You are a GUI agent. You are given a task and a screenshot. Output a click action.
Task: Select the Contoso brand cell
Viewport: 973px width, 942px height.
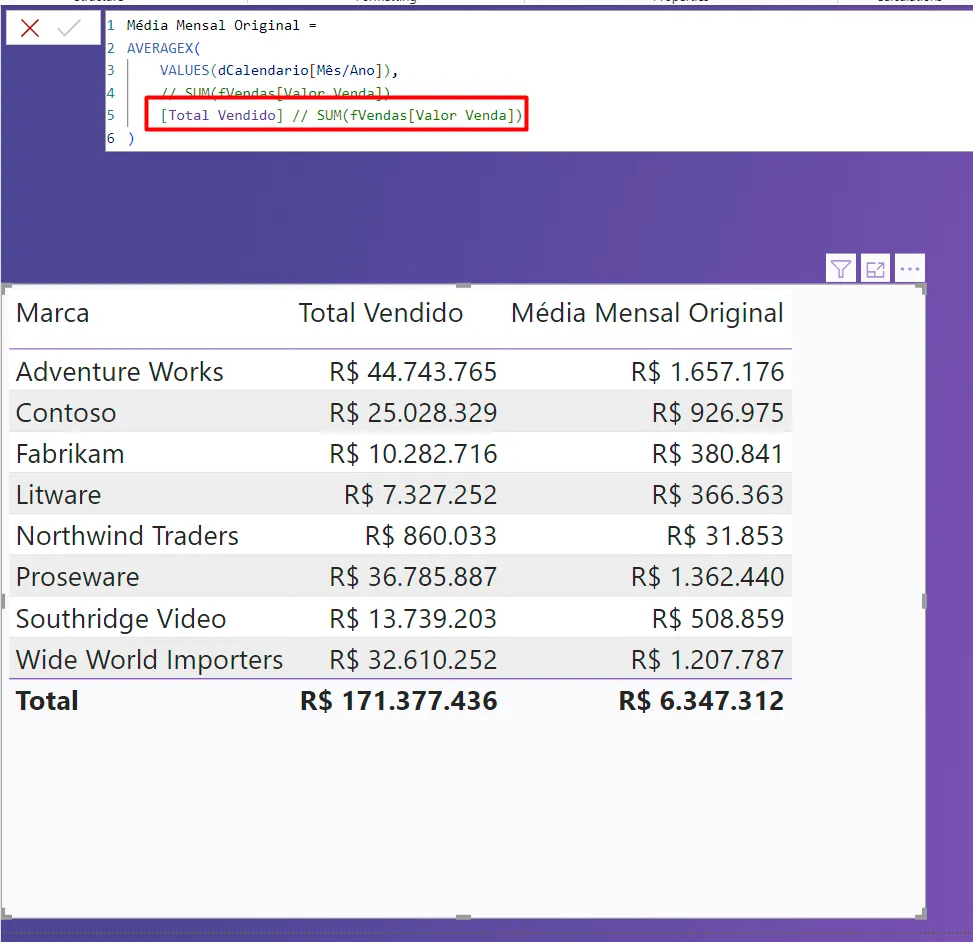coord(66,413)
